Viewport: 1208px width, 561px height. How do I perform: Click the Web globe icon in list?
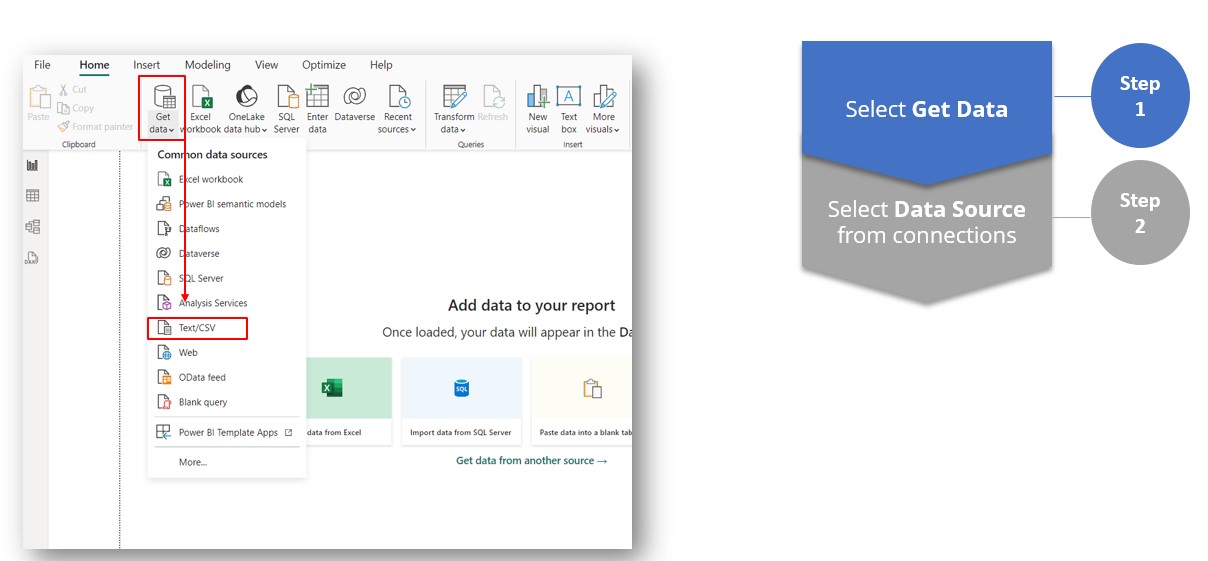point(164,353)
